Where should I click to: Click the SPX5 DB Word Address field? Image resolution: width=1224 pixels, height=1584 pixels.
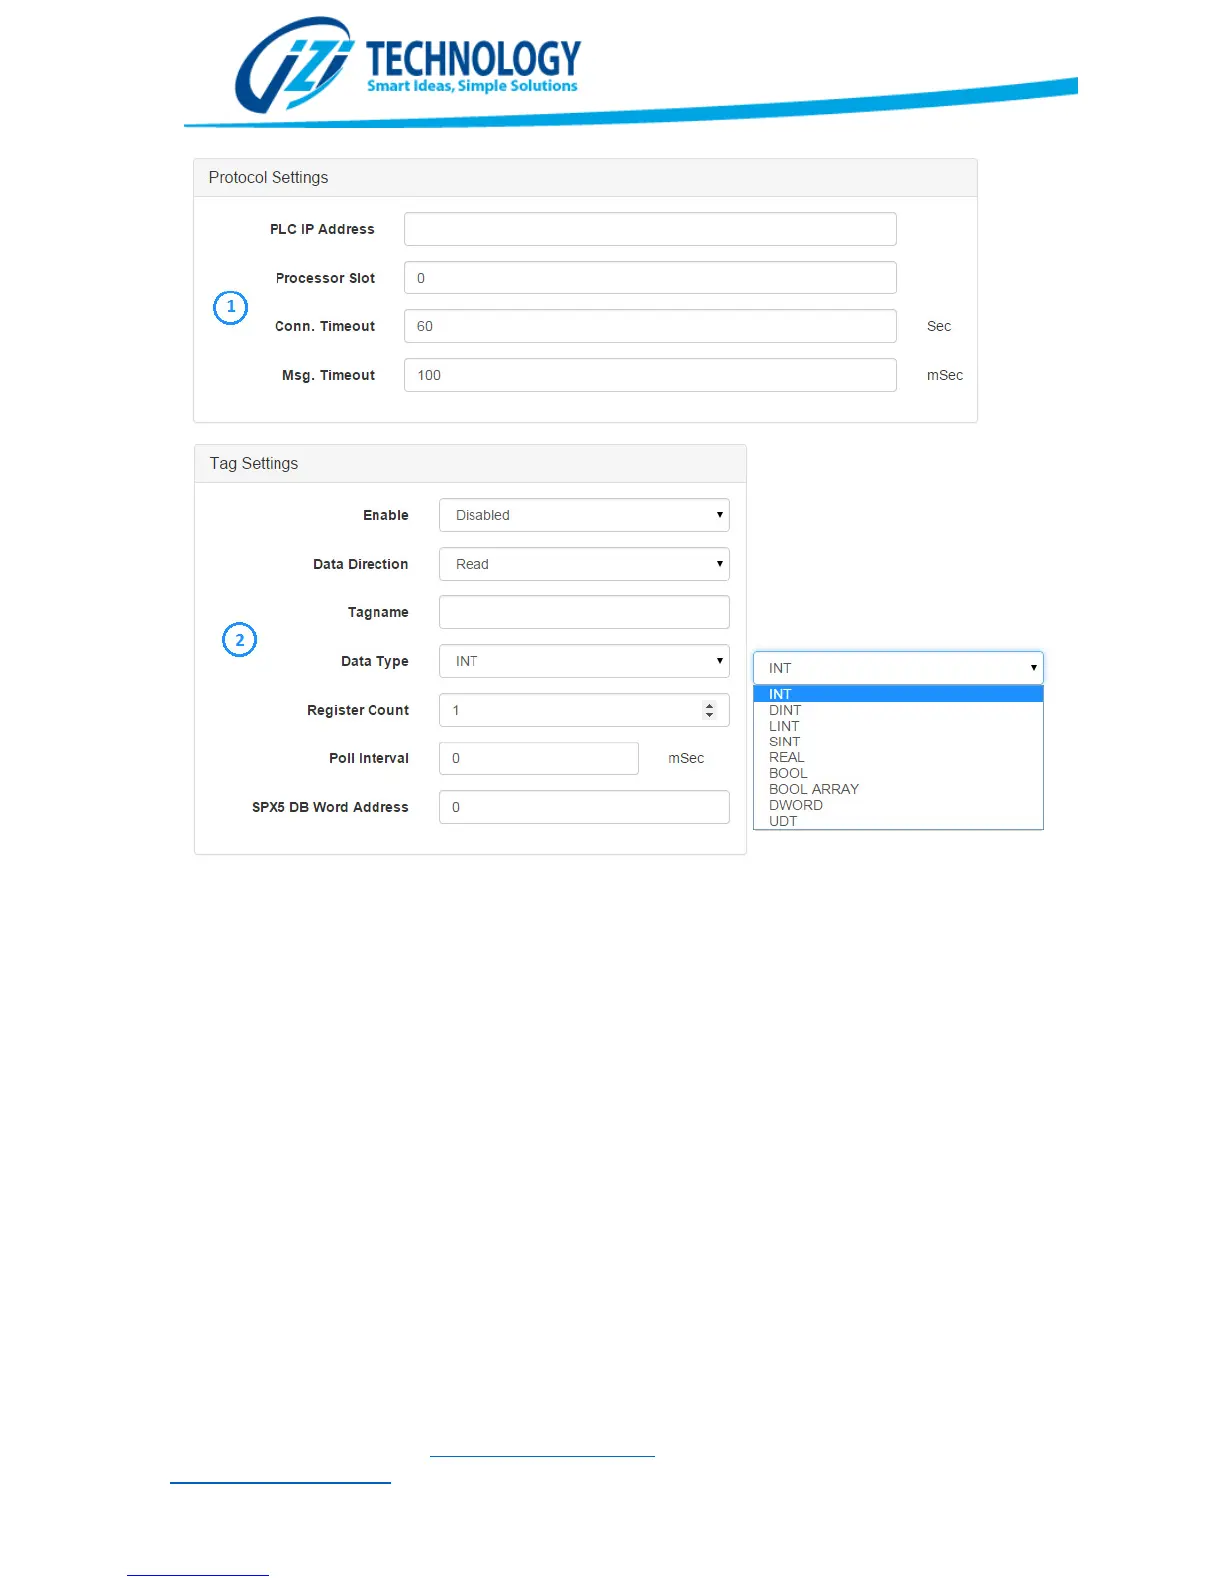pyautogui.click(x=584, y=807)
